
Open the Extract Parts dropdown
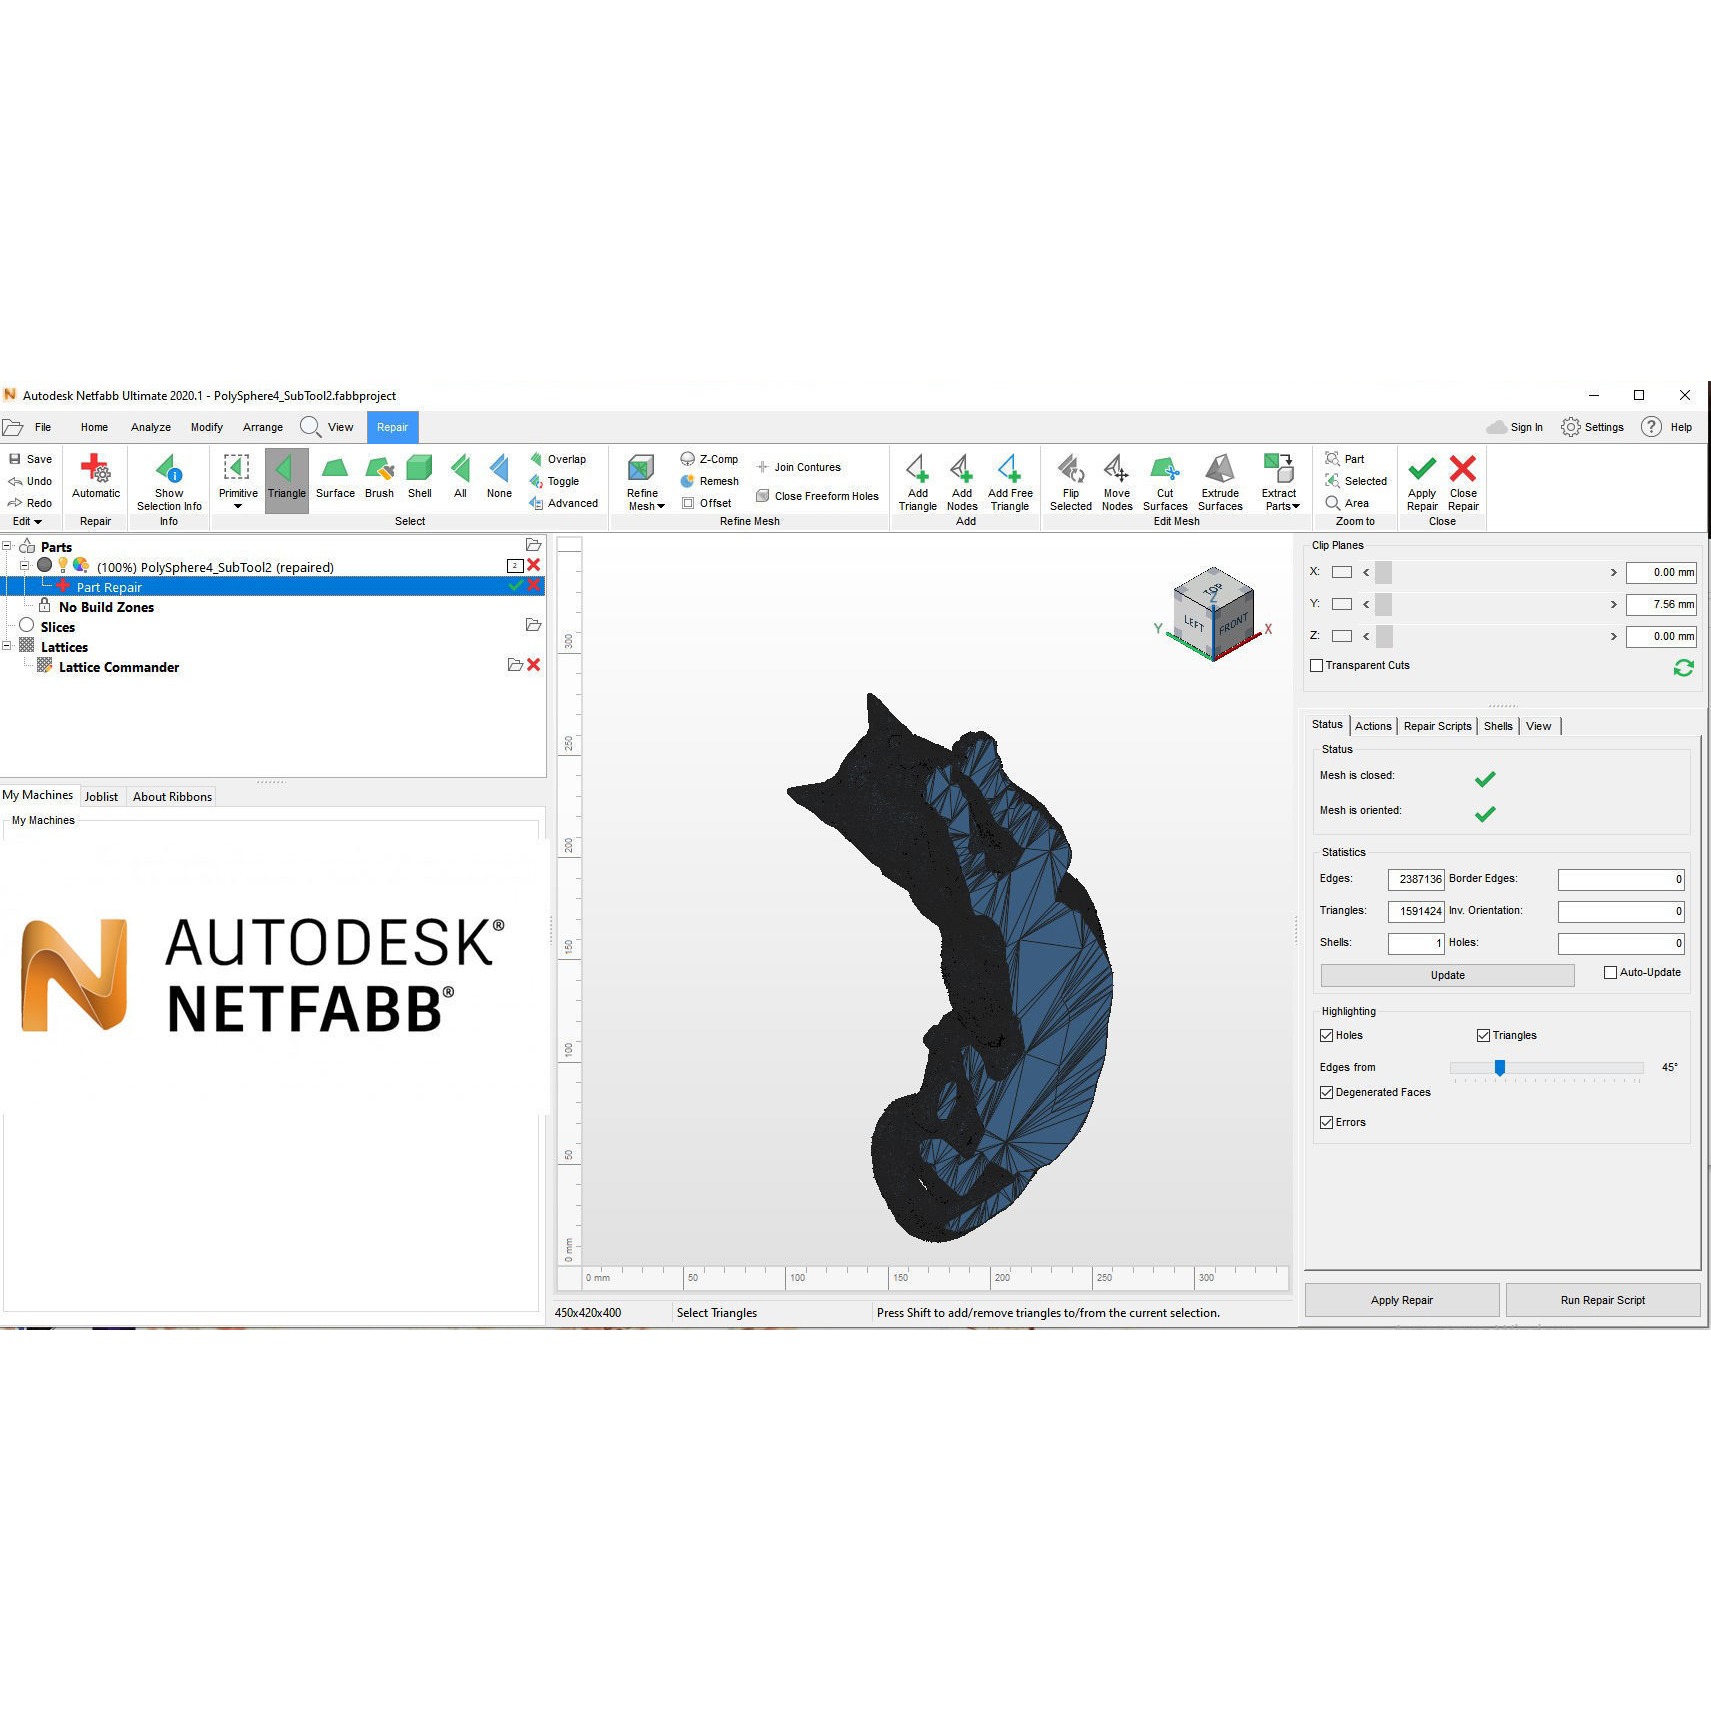(1296, 506)
